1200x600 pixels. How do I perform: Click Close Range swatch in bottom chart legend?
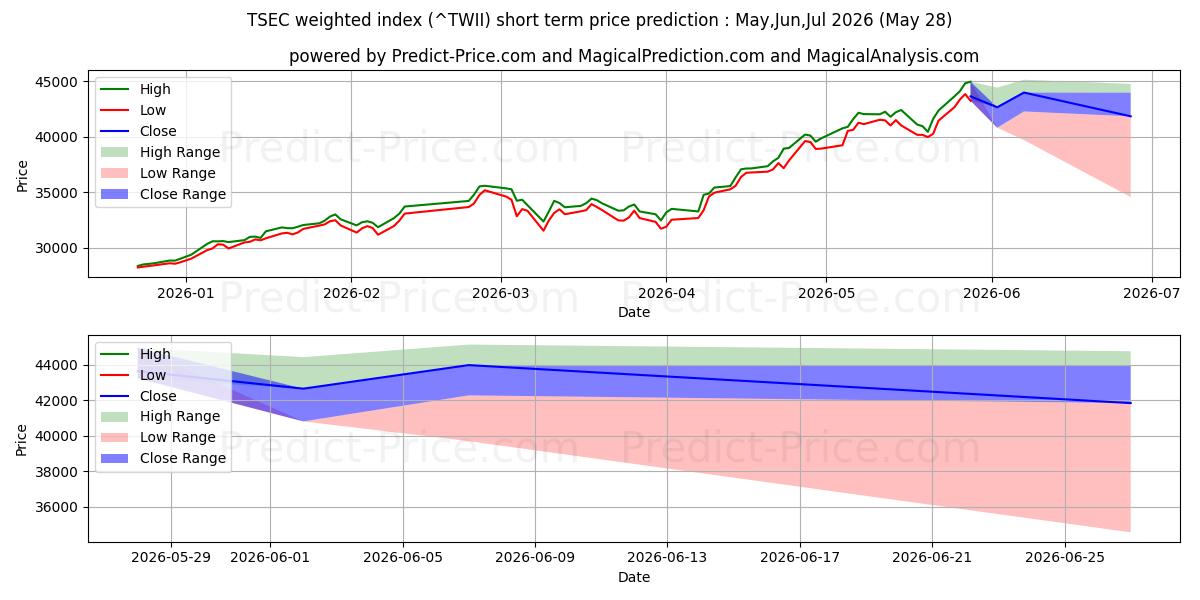[117, 459]
